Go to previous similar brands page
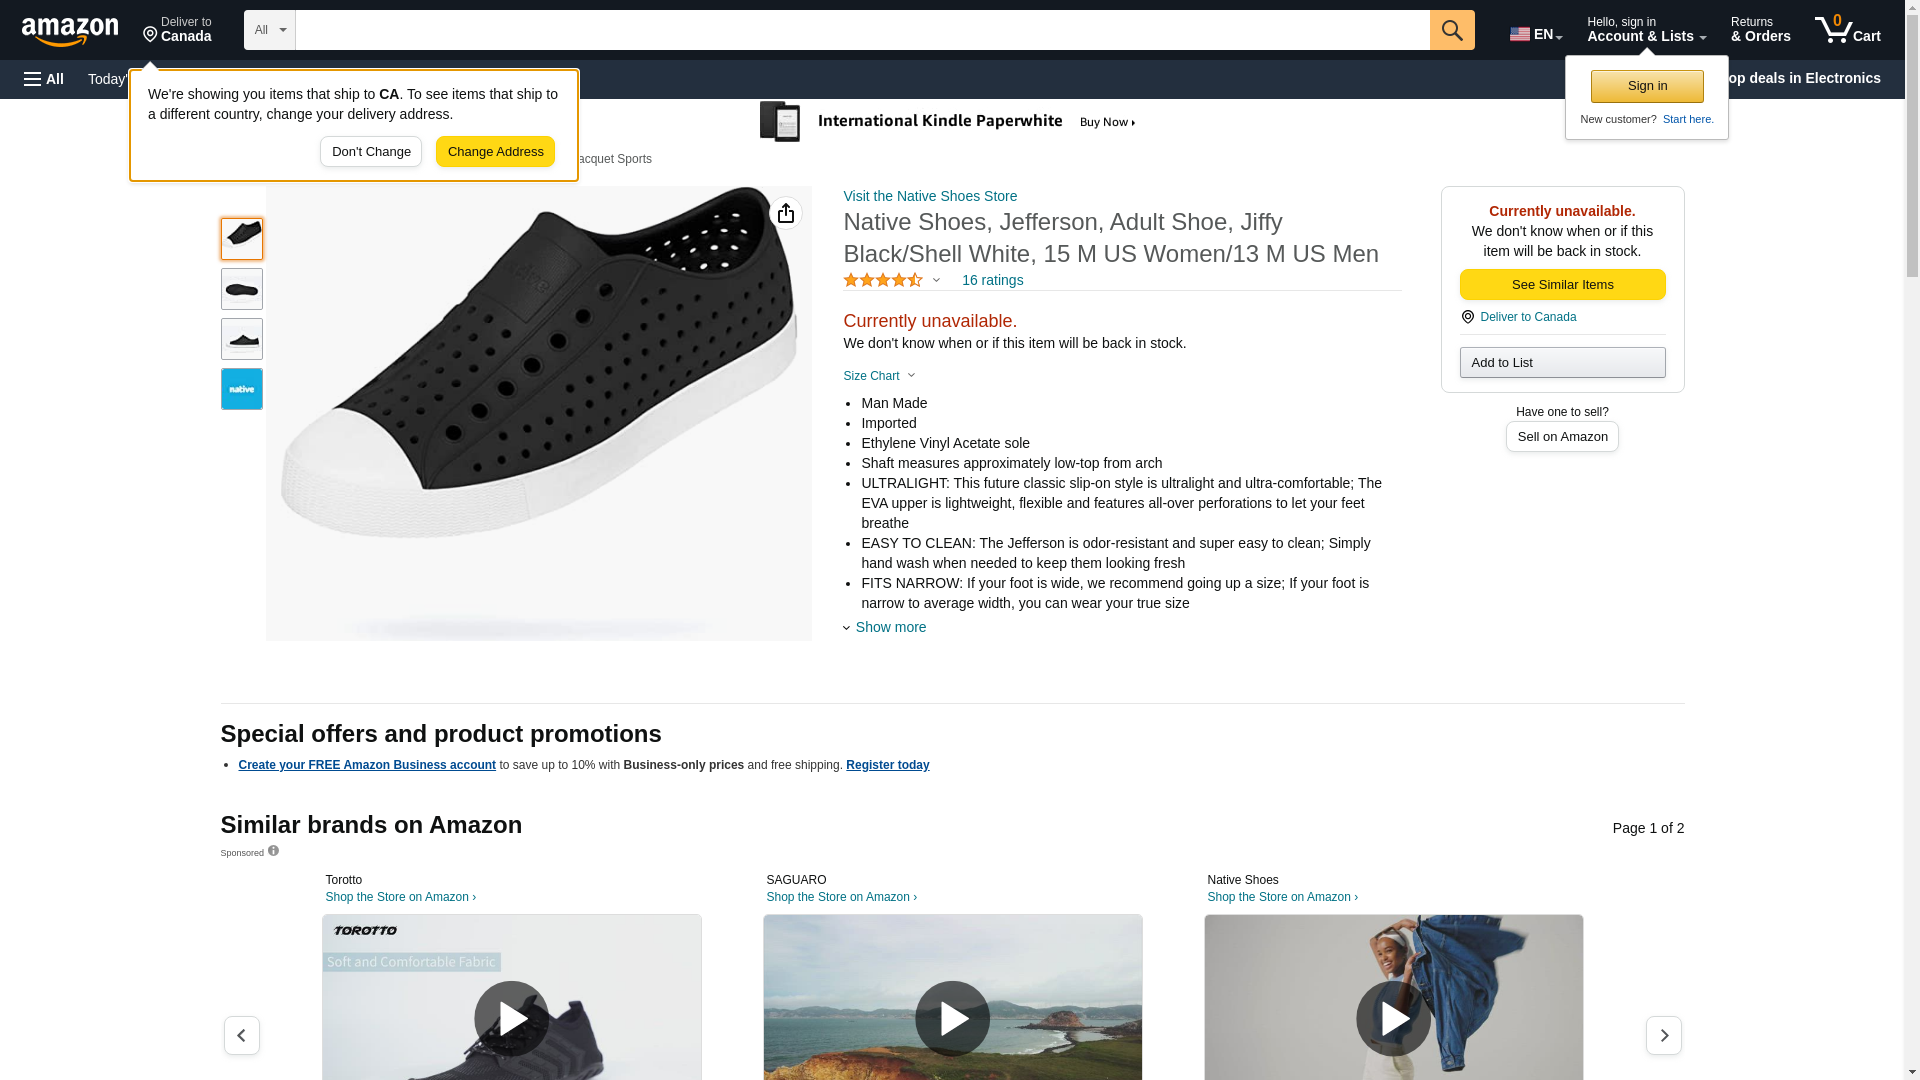Image resolution: width=1920 pixels, height=1080 pixels. click(241, 1035)
